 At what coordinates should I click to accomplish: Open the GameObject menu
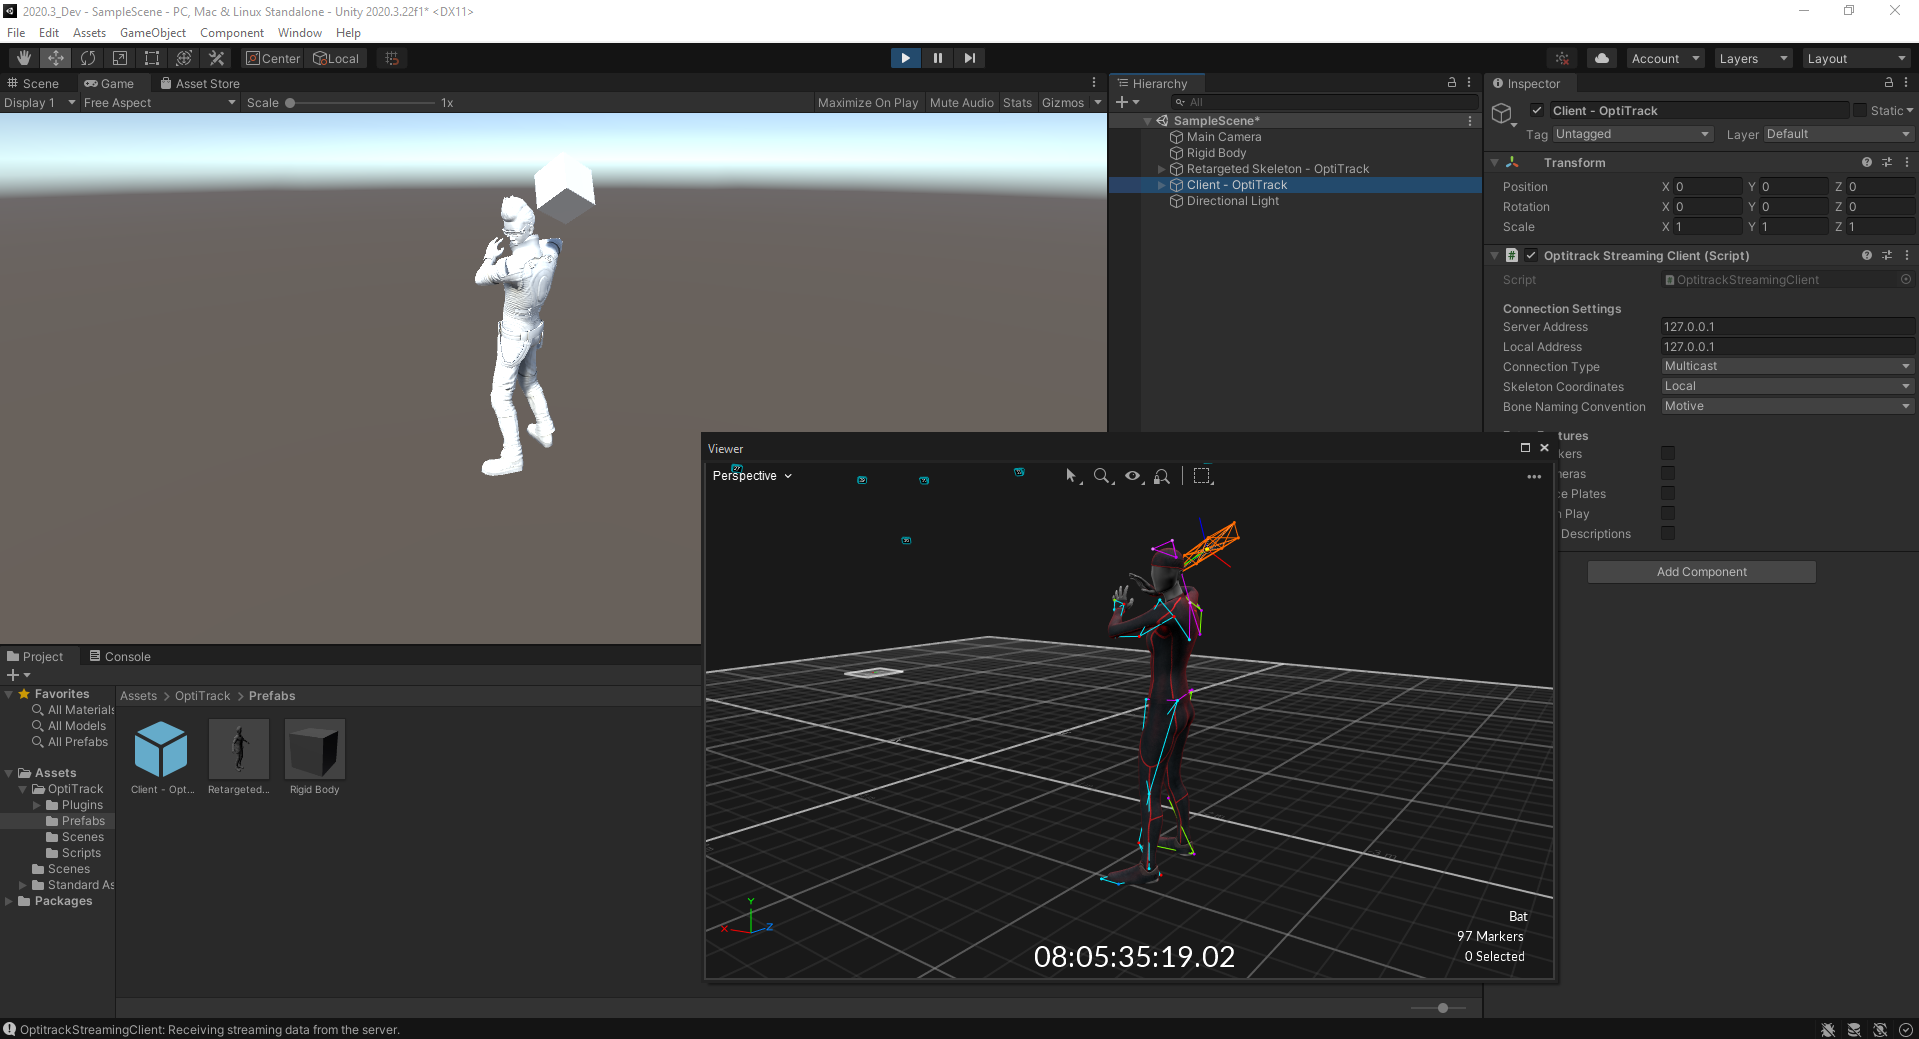[152, 33]
